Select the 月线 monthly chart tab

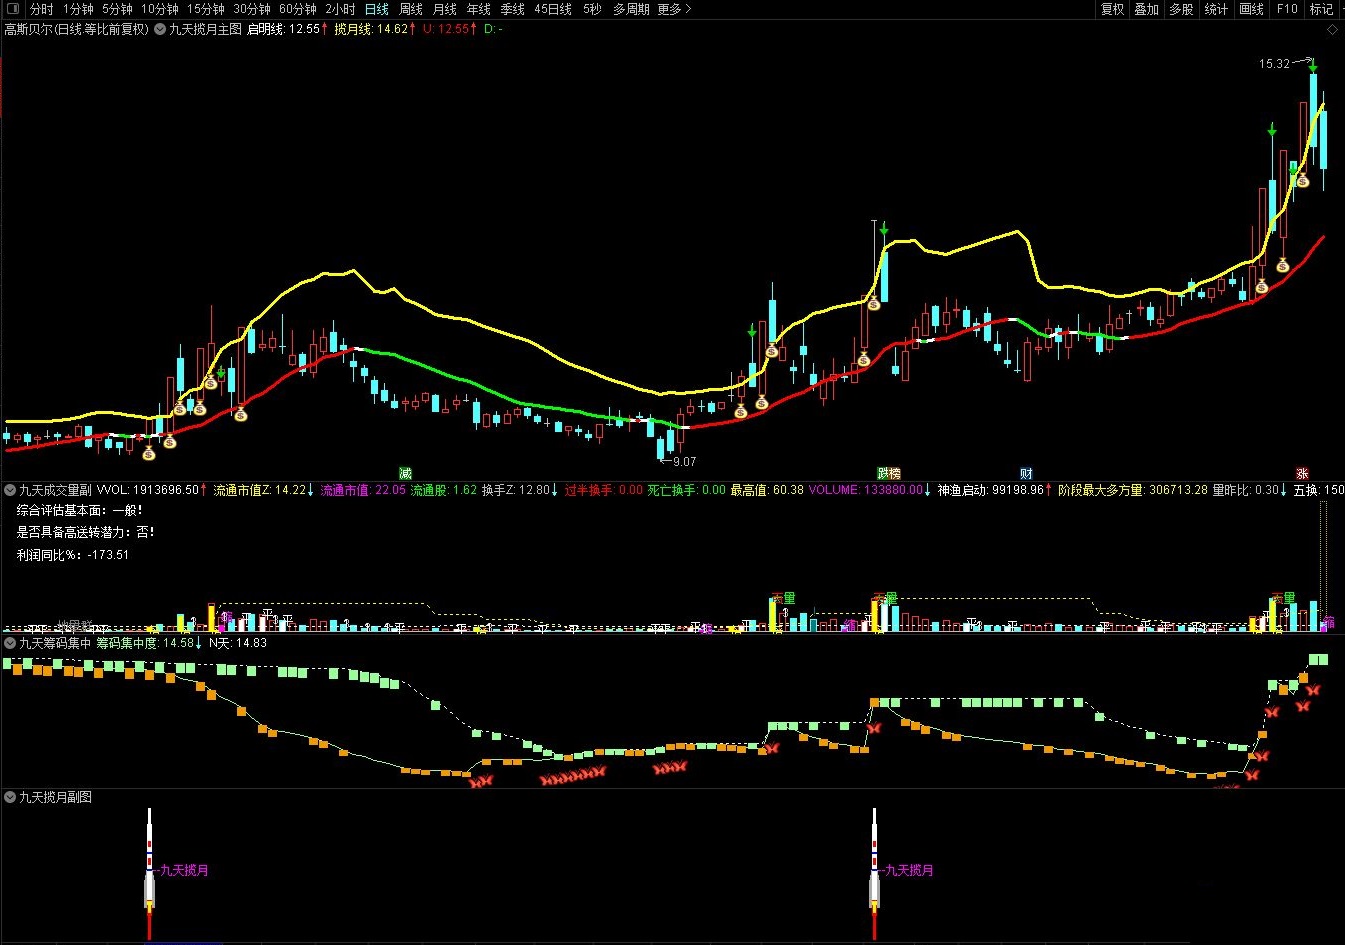pyautogui.click(x=445, y=9)
